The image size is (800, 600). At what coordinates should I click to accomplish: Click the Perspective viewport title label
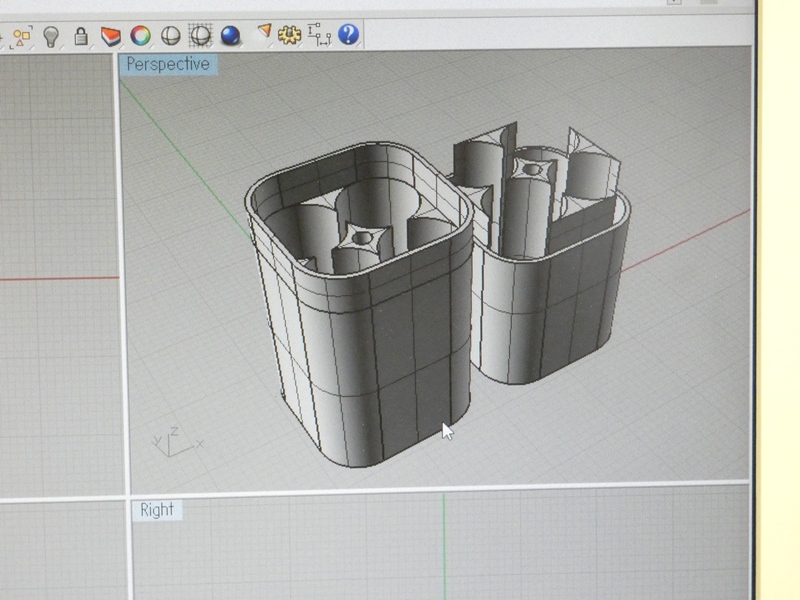click(168, 64)
